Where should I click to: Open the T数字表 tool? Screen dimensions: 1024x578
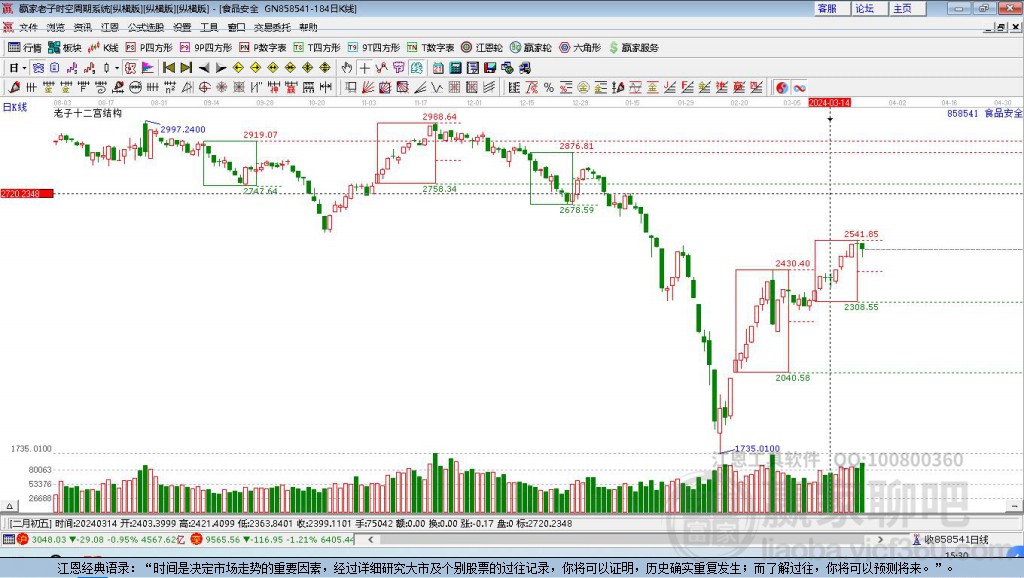tap(430, 48)
